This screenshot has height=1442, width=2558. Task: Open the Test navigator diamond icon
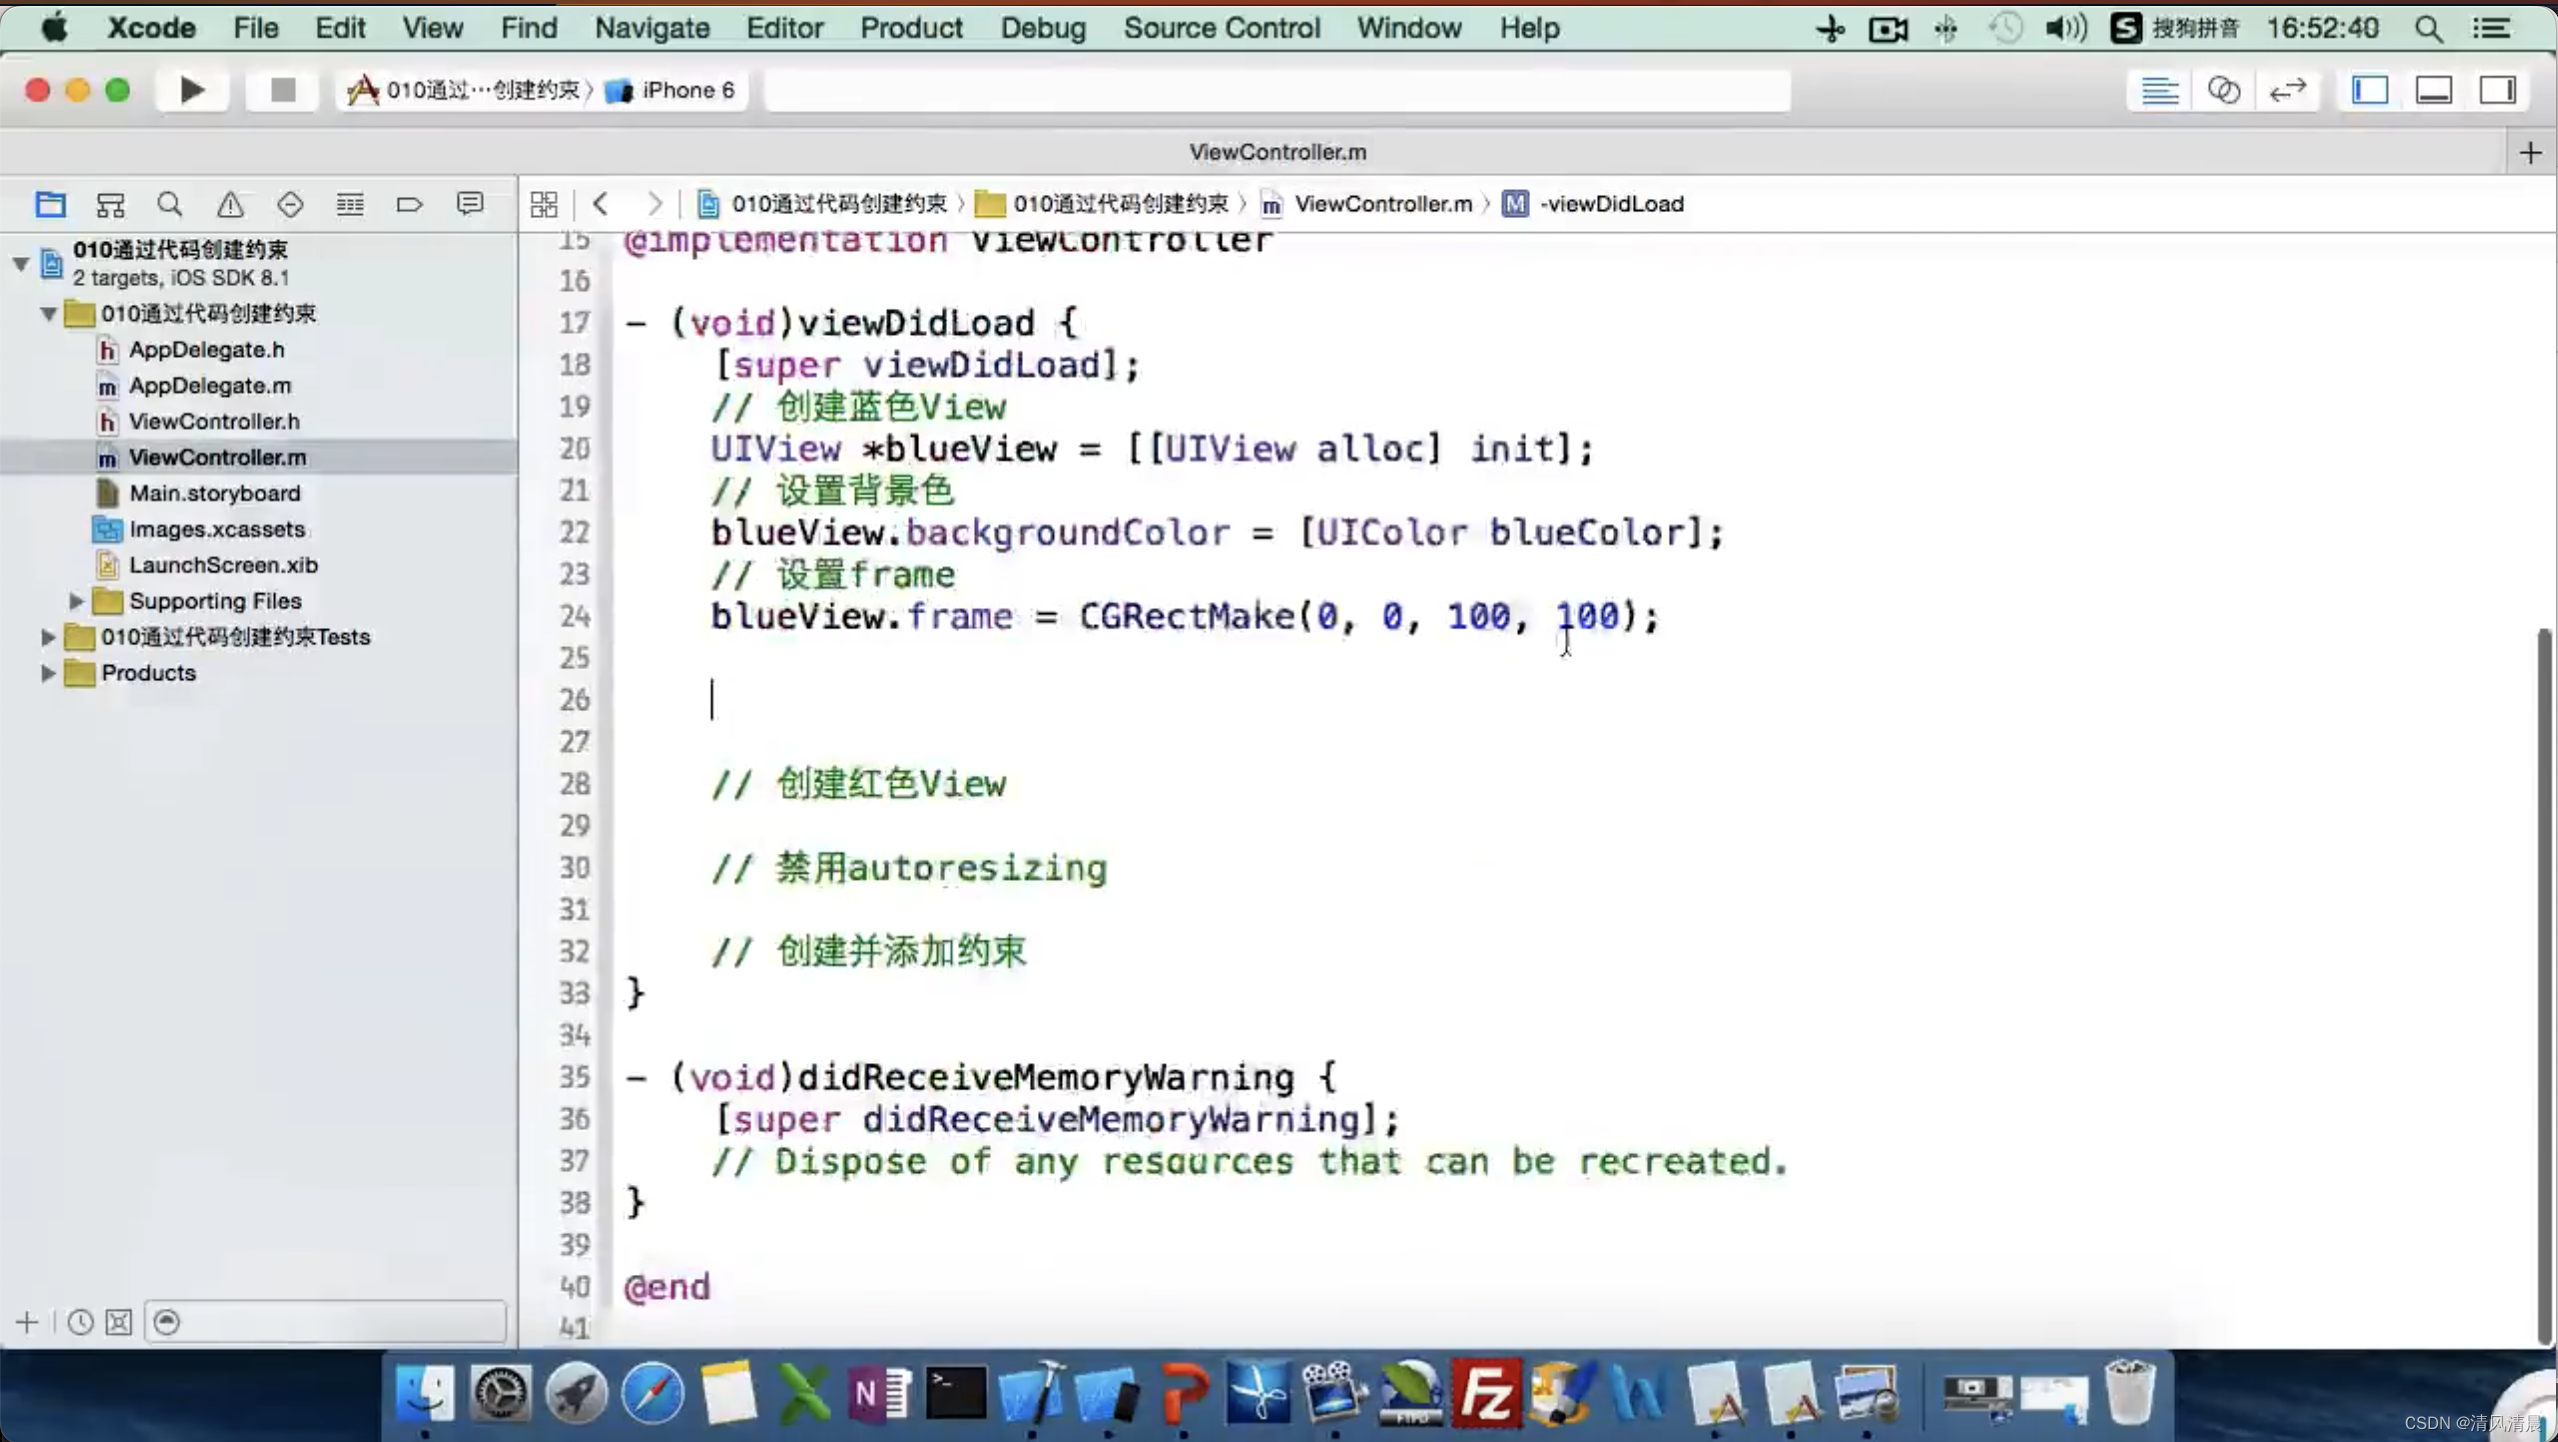tap(290, 205)
